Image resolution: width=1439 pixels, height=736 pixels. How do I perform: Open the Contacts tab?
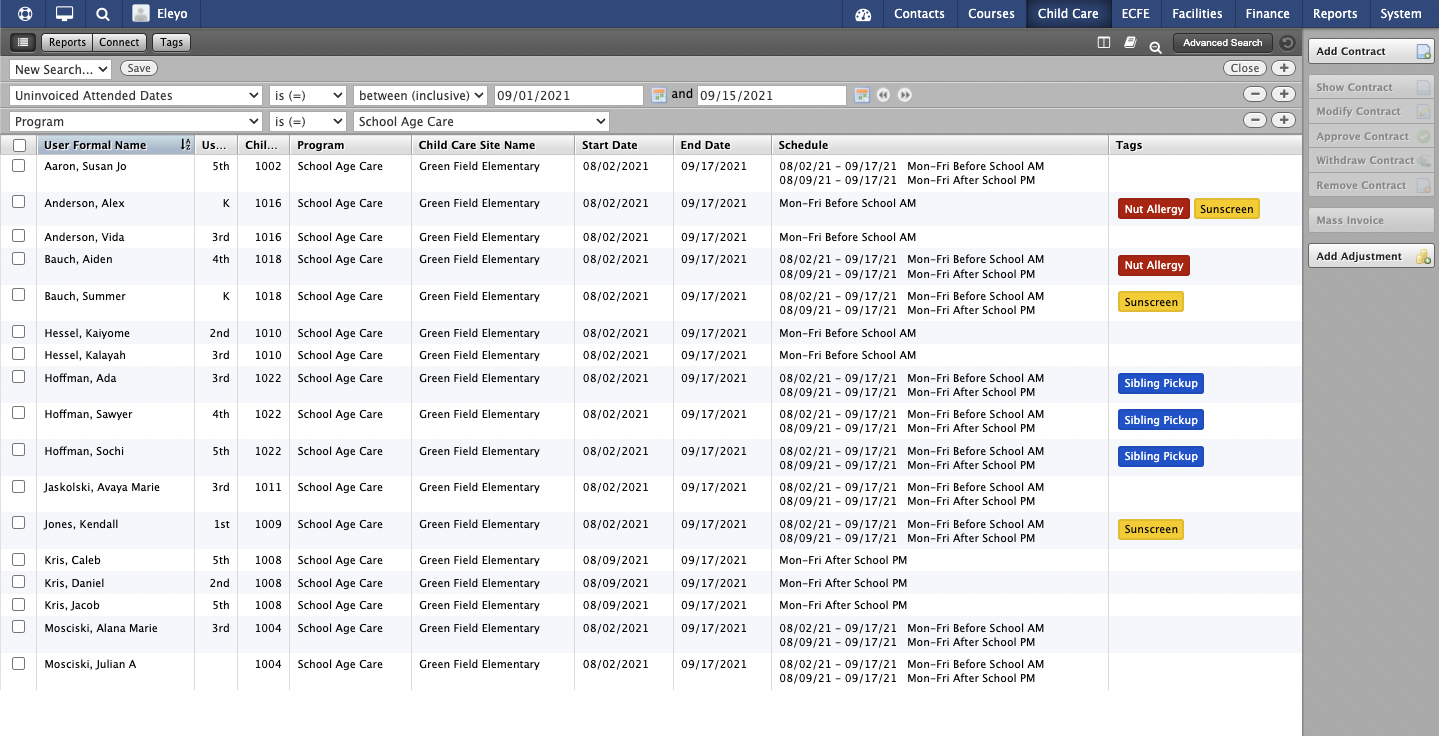[x=919, y=14]
